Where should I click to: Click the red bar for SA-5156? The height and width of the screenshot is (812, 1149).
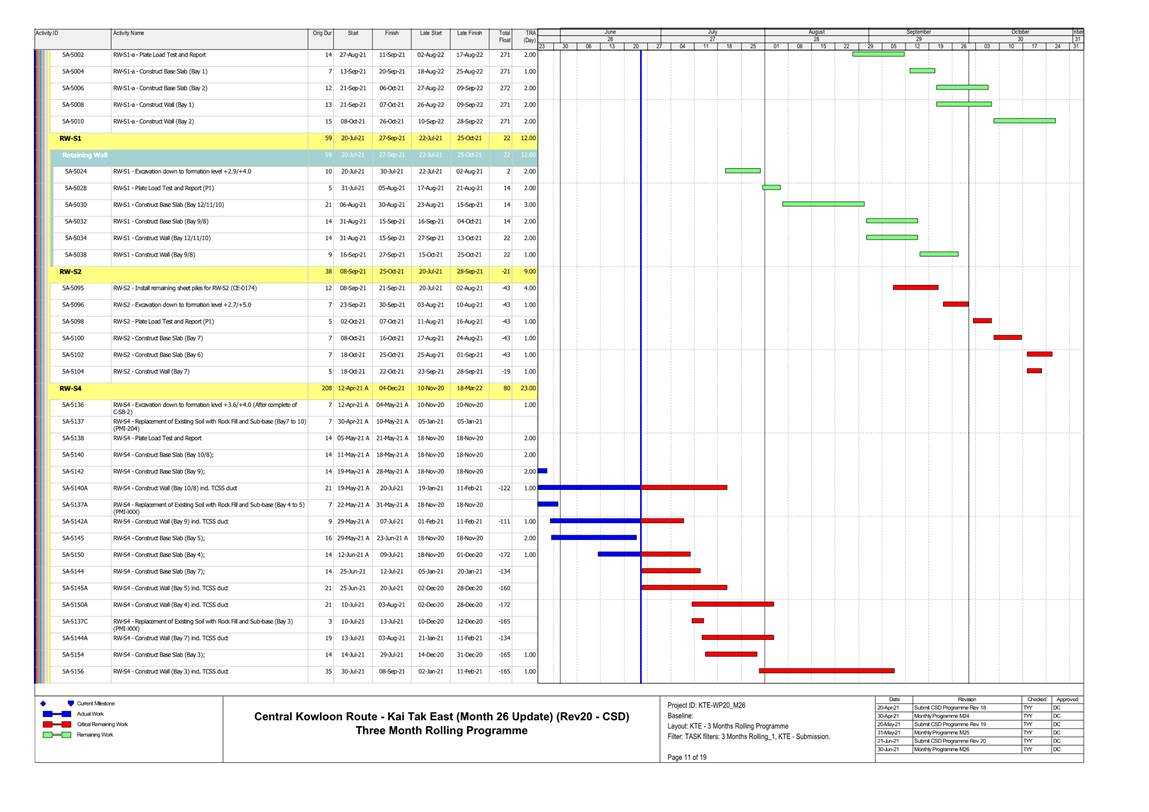[812, 671]
